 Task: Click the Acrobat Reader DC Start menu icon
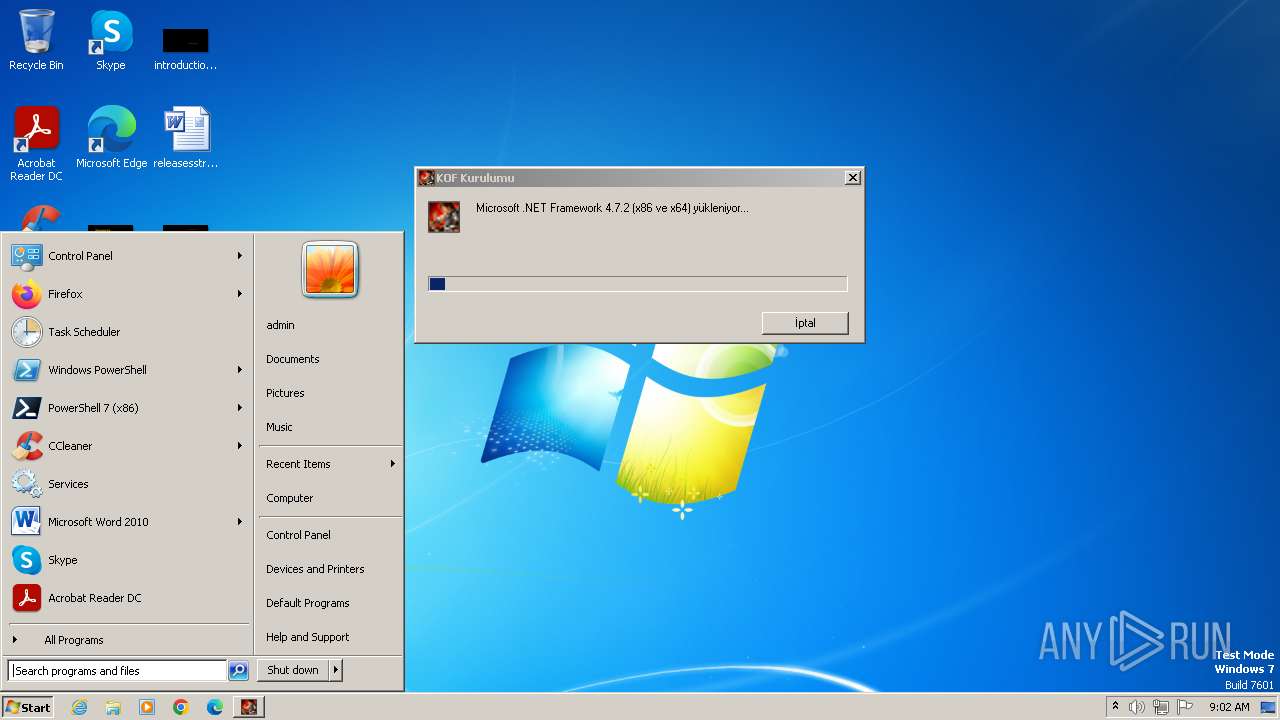[x=27, y=598]
